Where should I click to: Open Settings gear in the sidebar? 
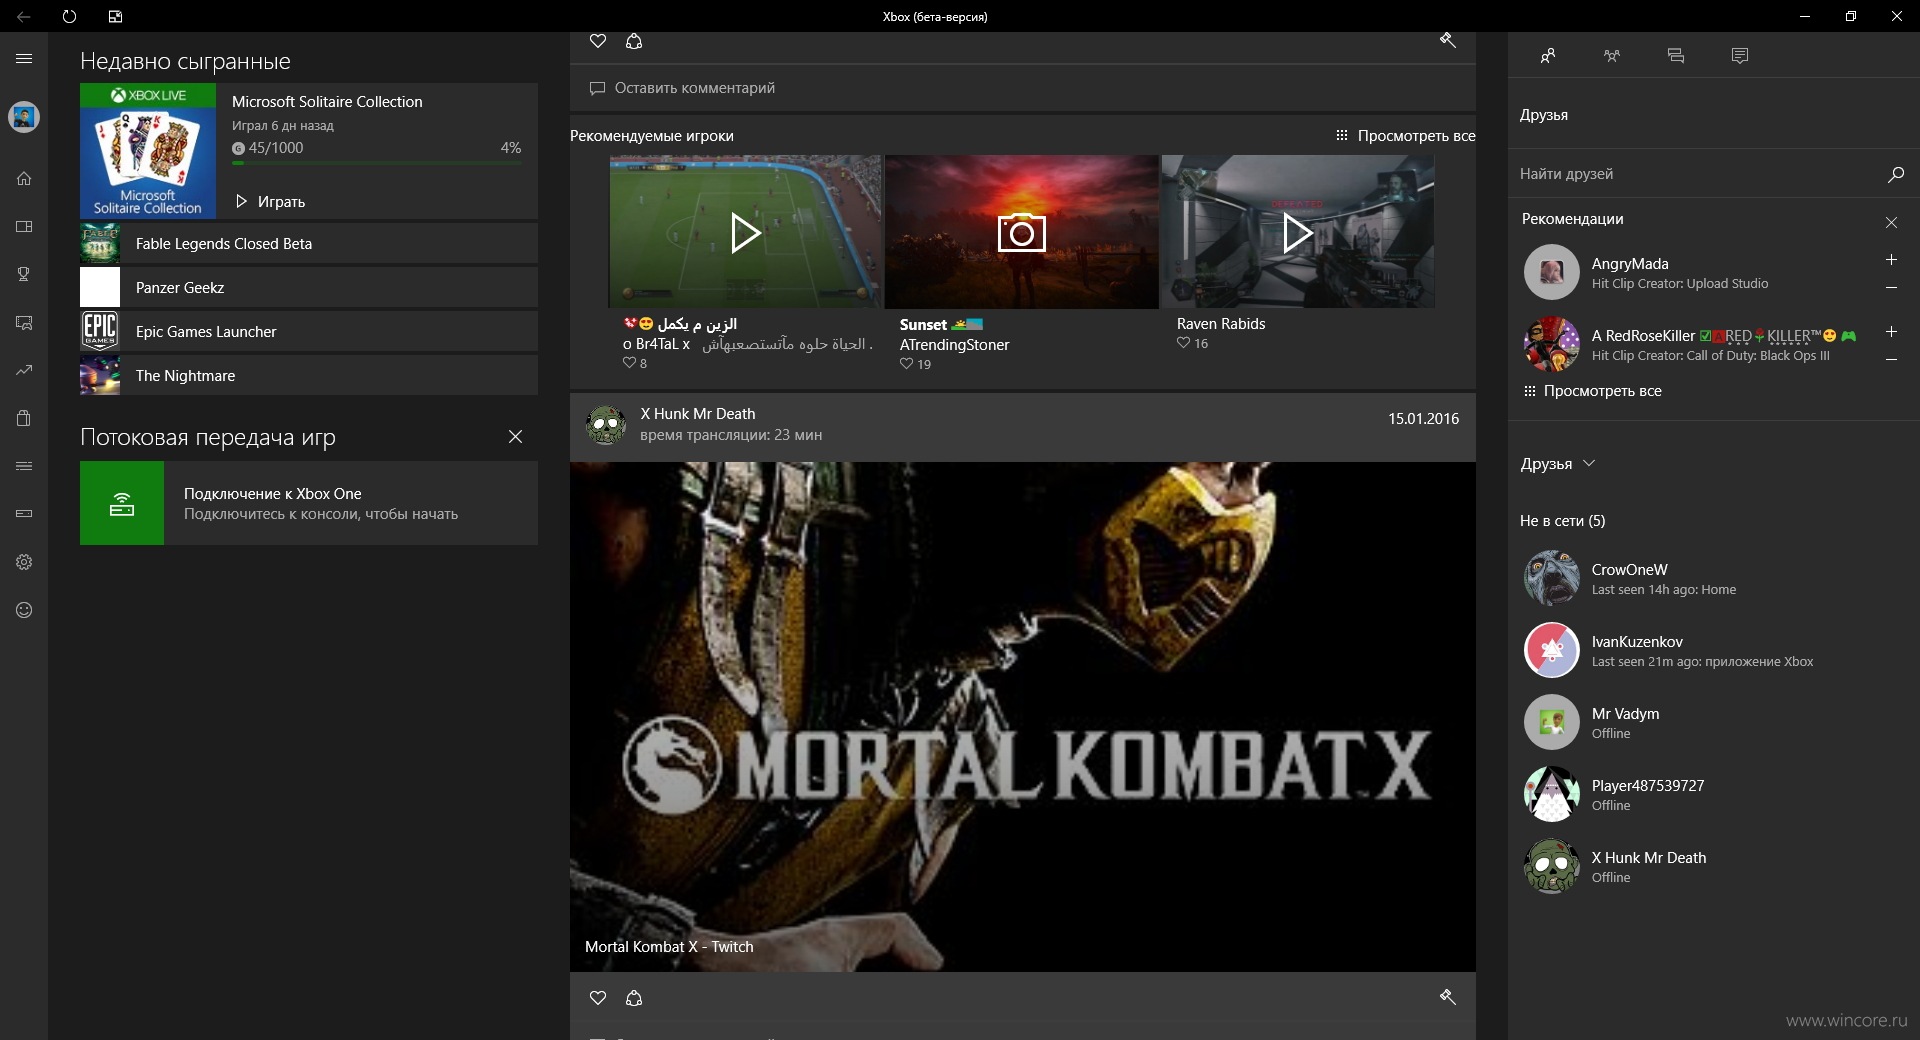(x=24, y=562)
